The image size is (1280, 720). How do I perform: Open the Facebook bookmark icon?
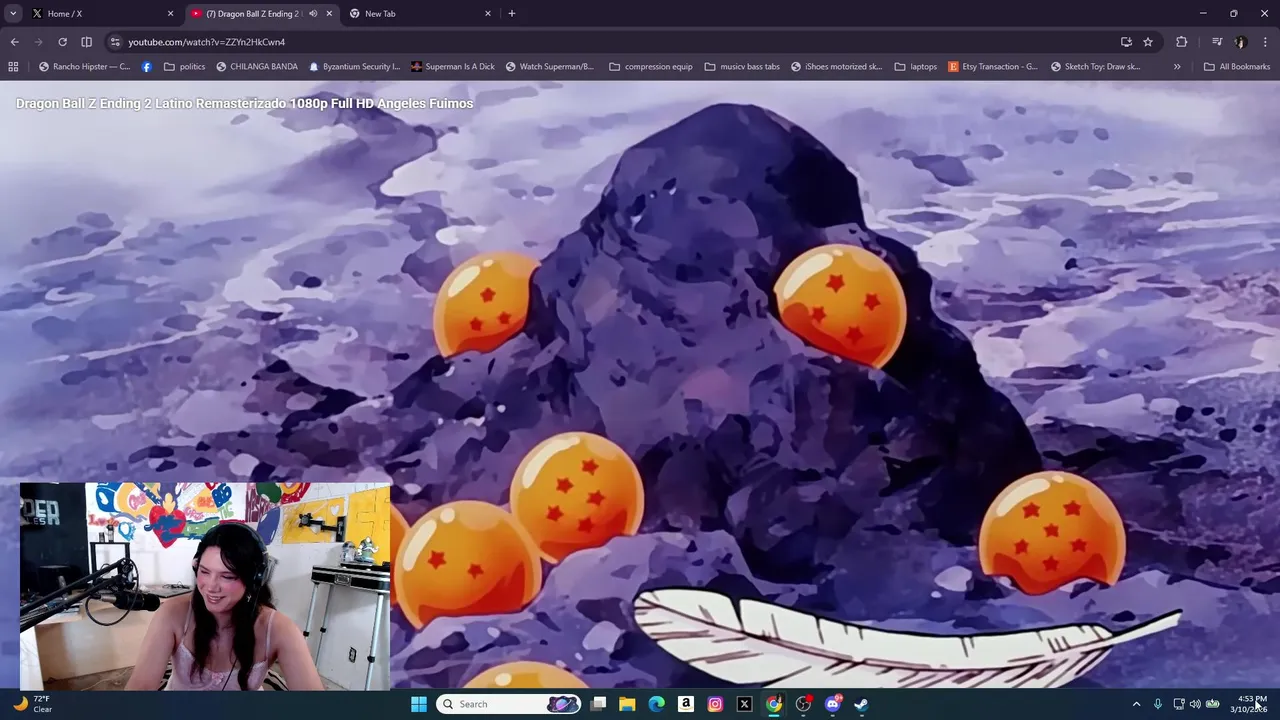[147, 67]
